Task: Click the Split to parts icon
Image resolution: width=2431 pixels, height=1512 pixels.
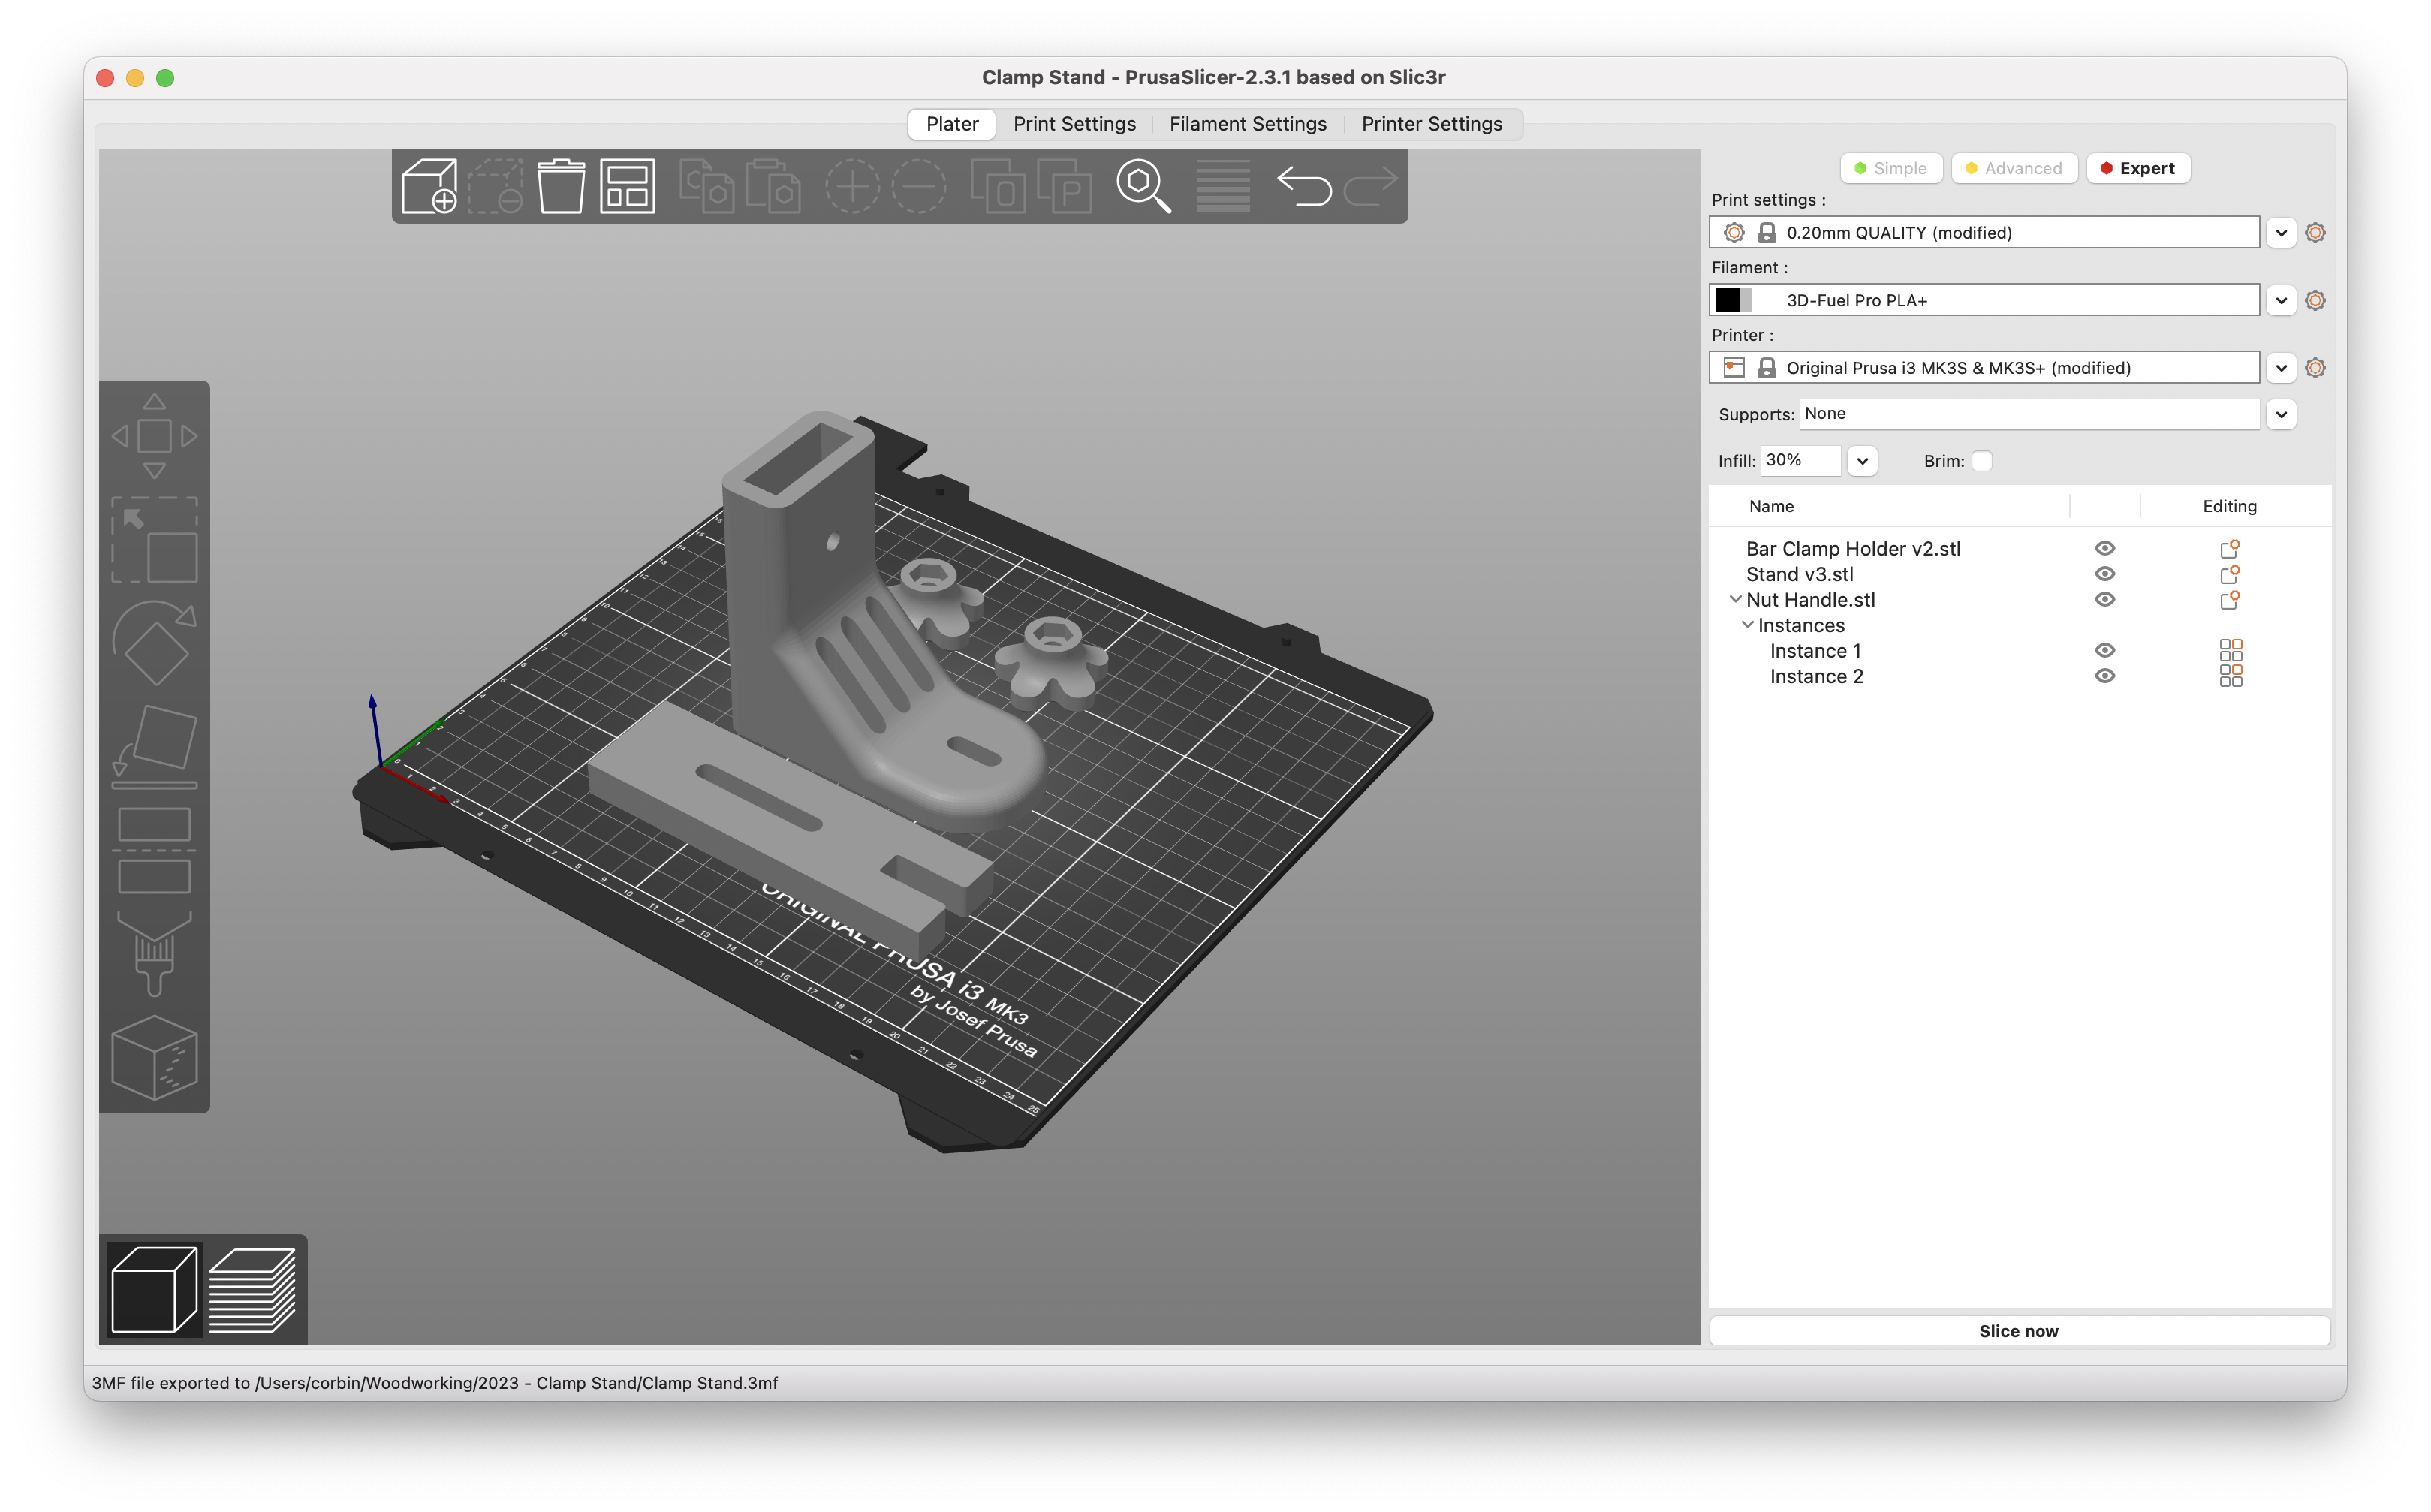Action: (x=1064, y=186)
